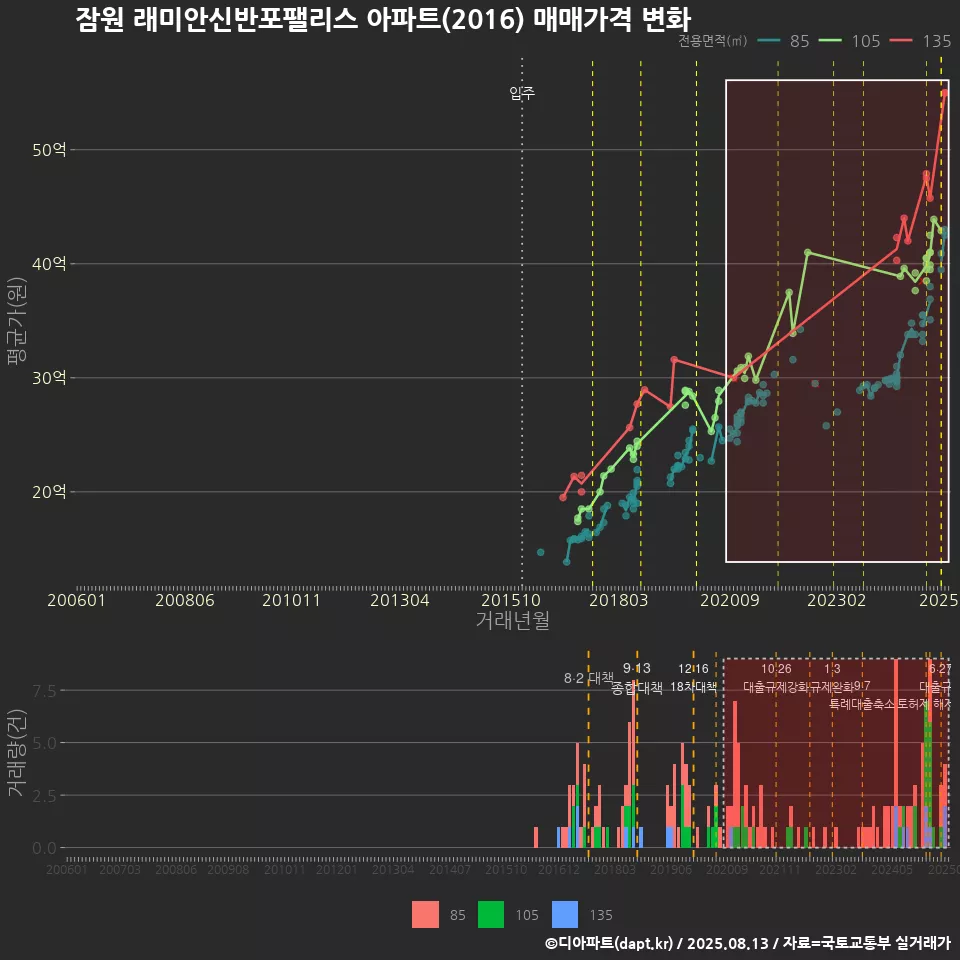Click the 9·13 종합대책 annotation
The image size is (960, 960).
pos(637,678)
